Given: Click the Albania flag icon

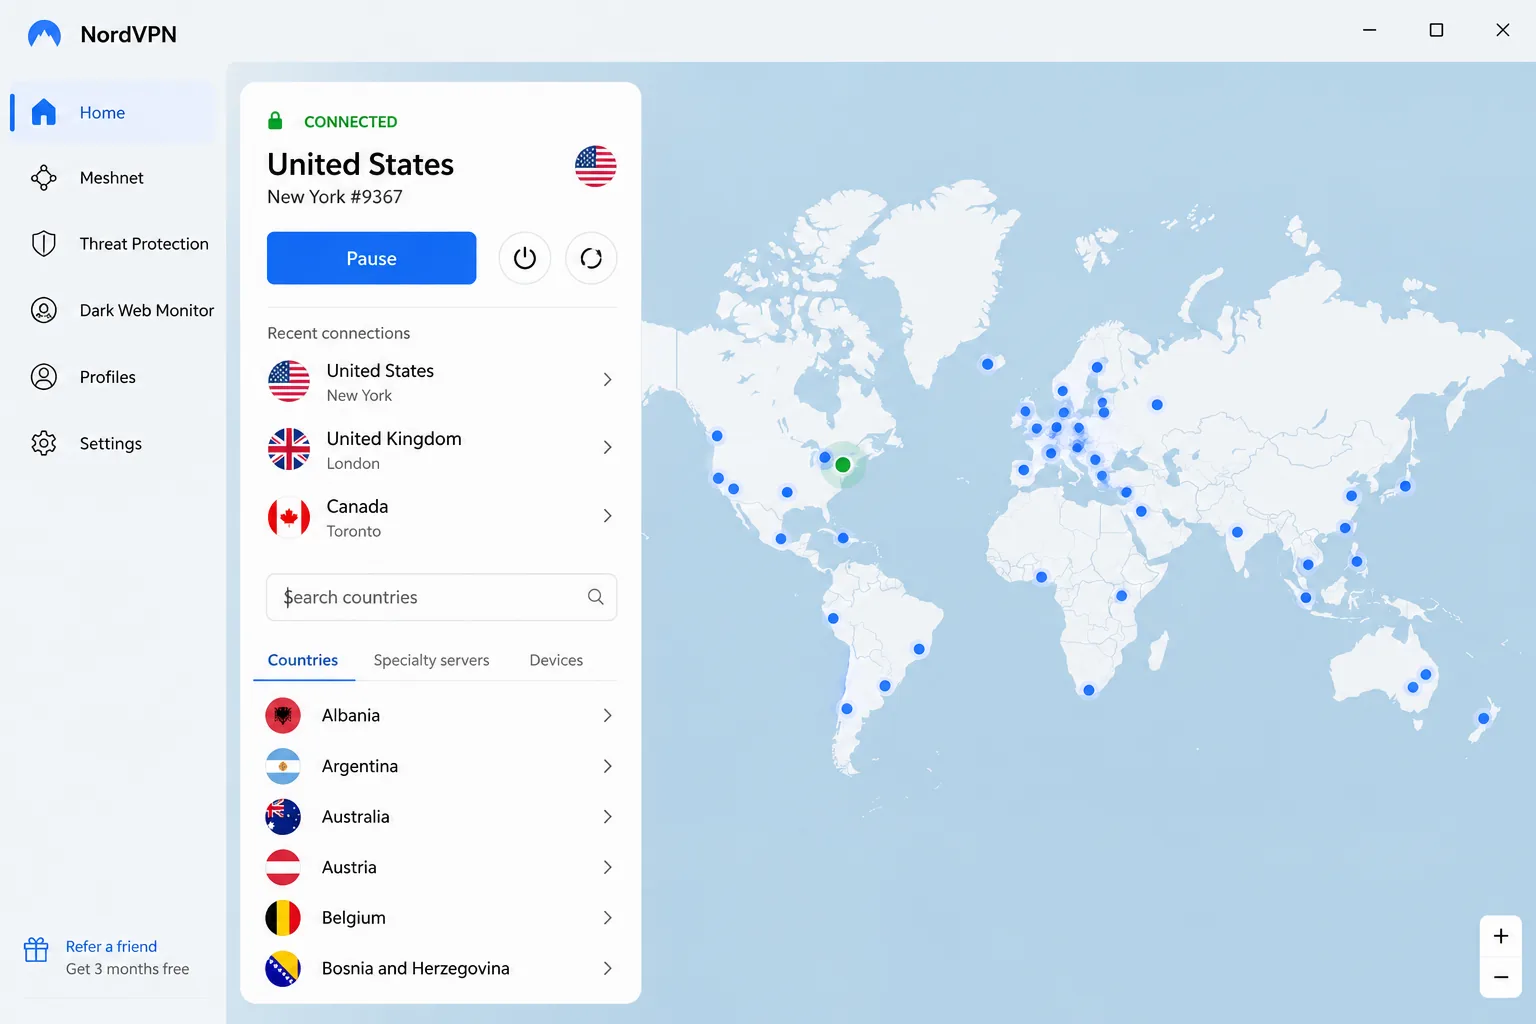Looking at the screenshot, I should [283, 715].
